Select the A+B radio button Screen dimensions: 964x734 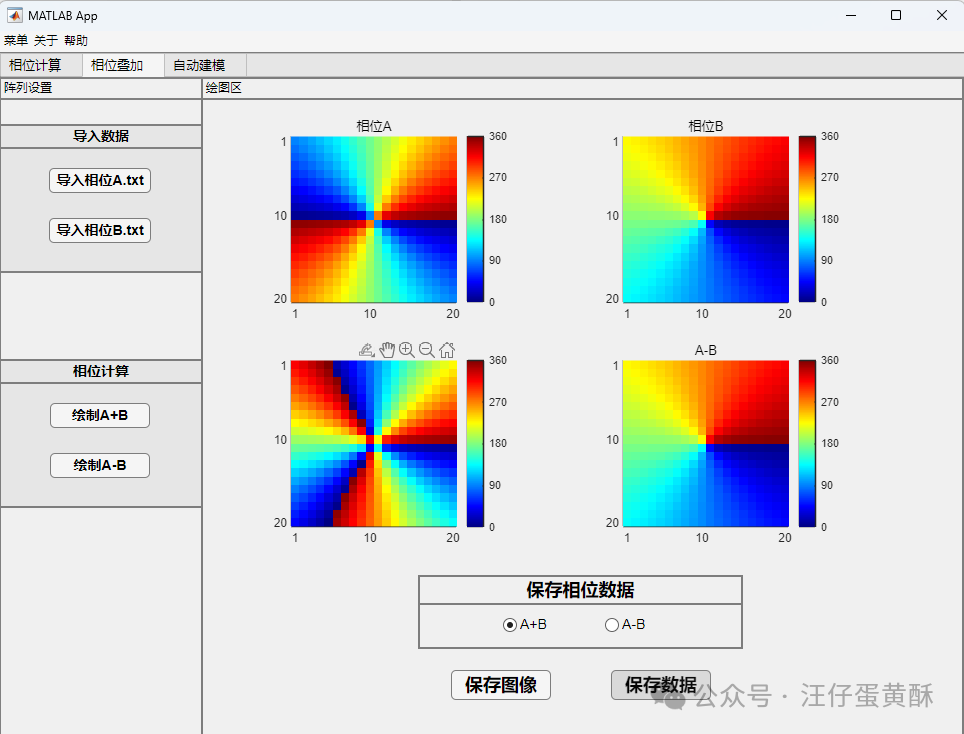(510, 625)
